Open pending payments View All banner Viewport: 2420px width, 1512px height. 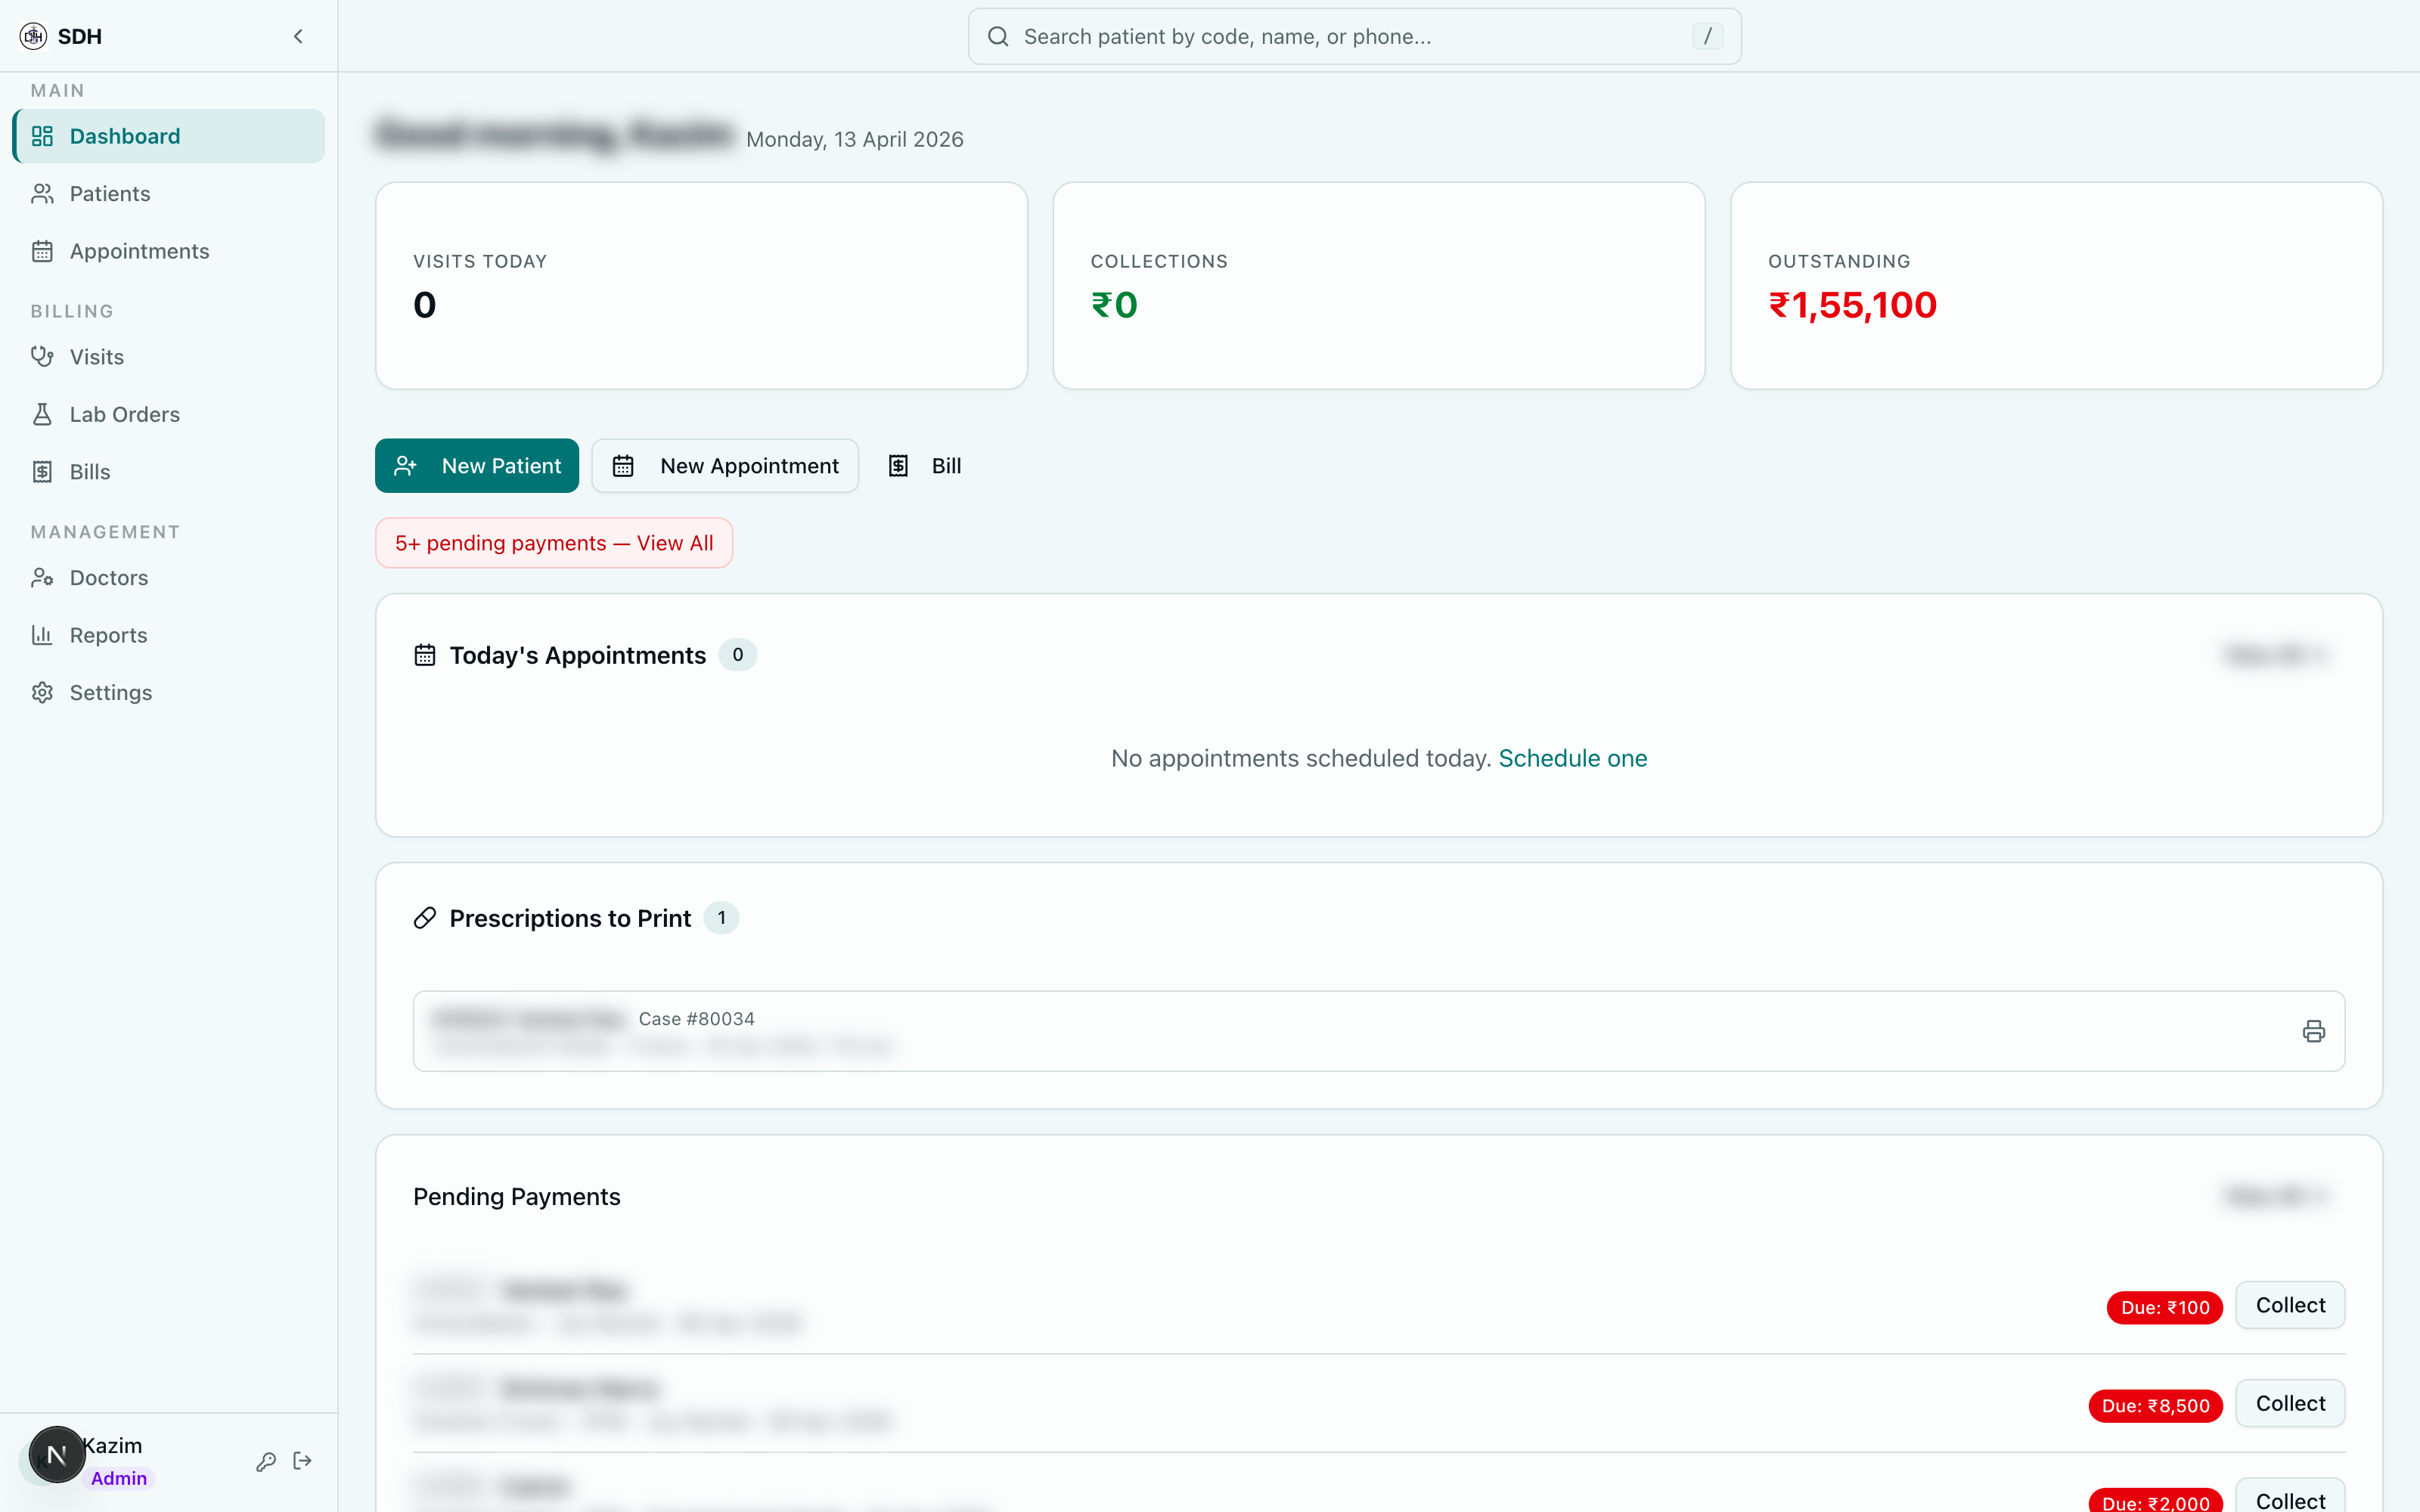coord(554,543)
